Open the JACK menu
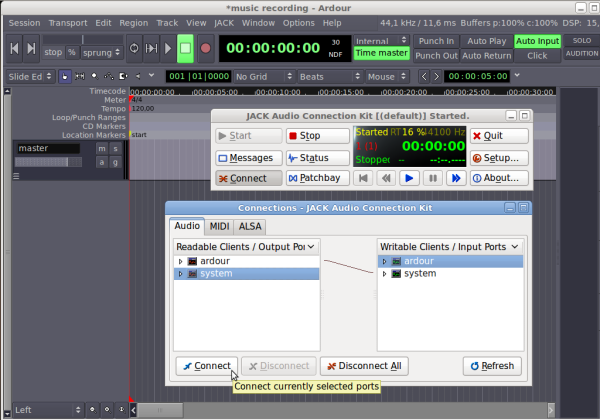600x420 pixels. (224, 23)
